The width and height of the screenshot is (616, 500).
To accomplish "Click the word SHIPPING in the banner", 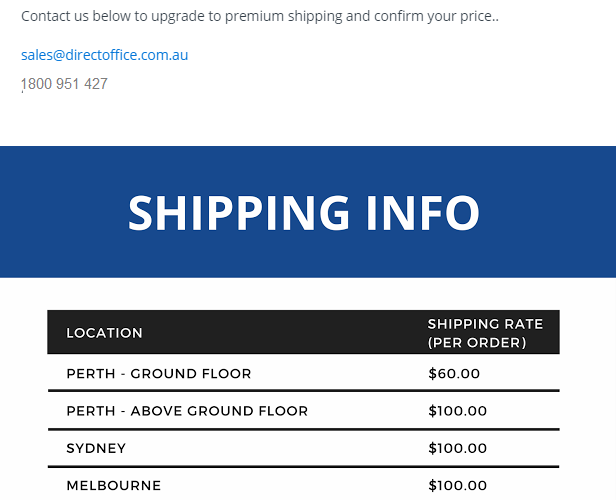I will 239,213.
